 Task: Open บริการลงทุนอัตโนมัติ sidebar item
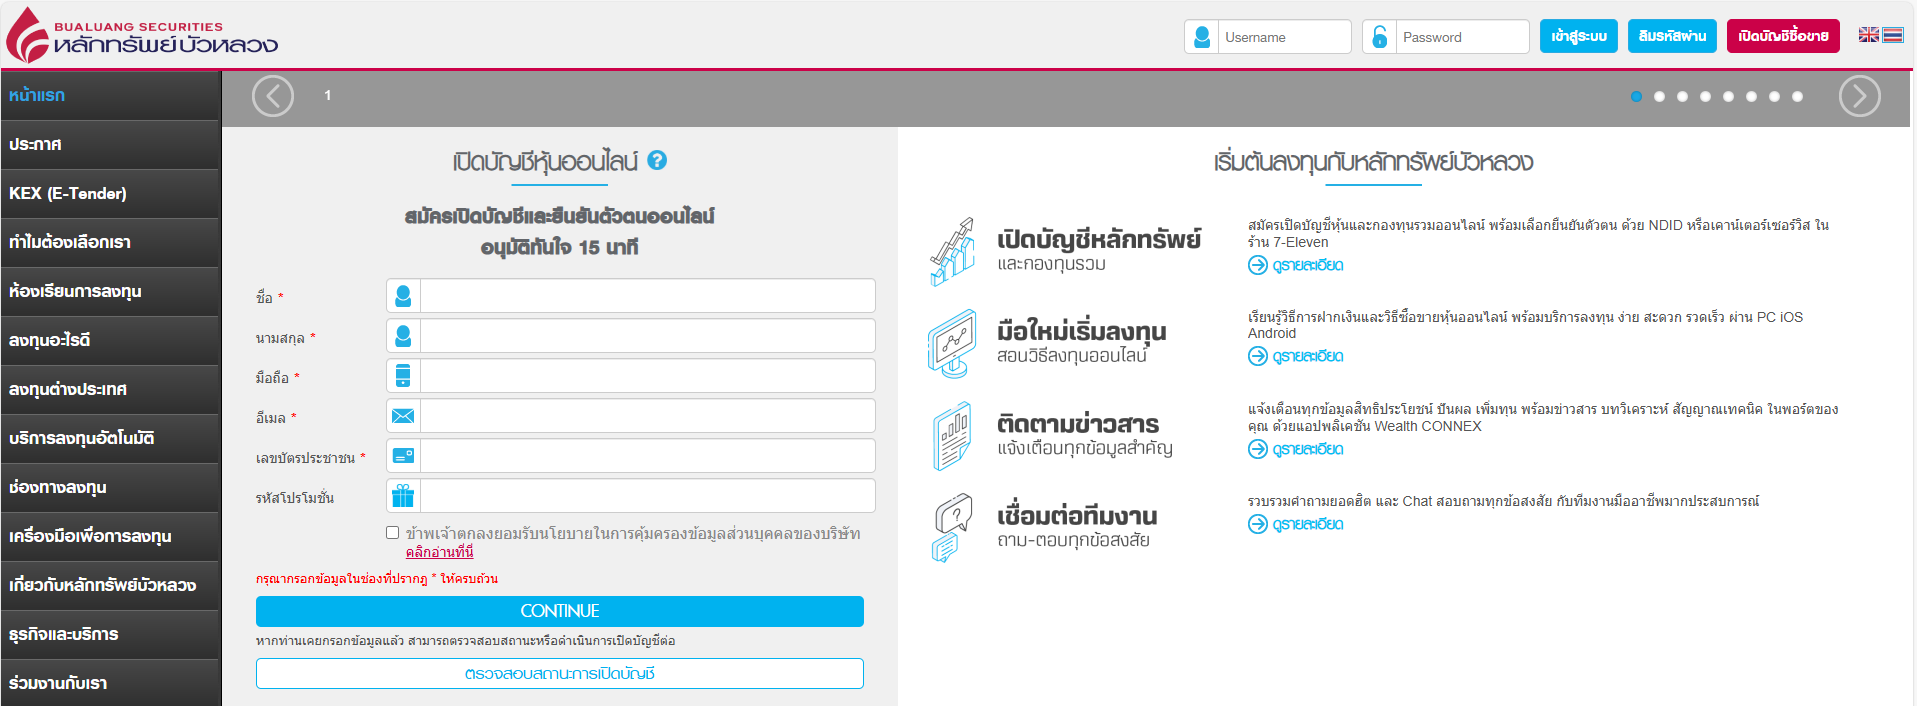point(110,439)
